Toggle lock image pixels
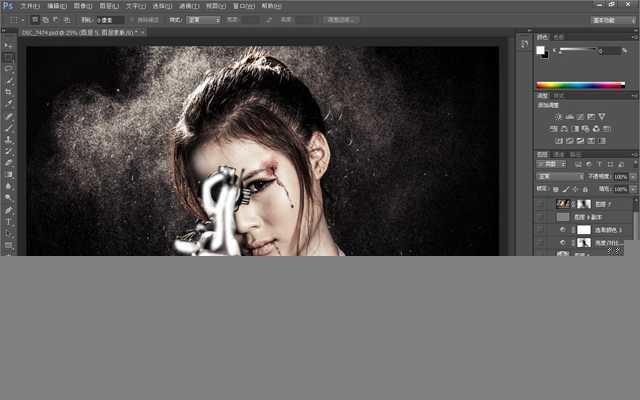 click(x=566, y=189)
